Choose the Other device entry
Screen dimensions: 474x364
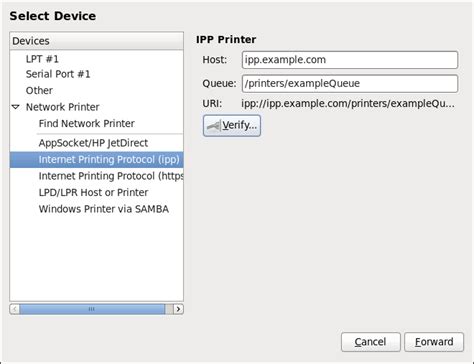coord(97,90)
